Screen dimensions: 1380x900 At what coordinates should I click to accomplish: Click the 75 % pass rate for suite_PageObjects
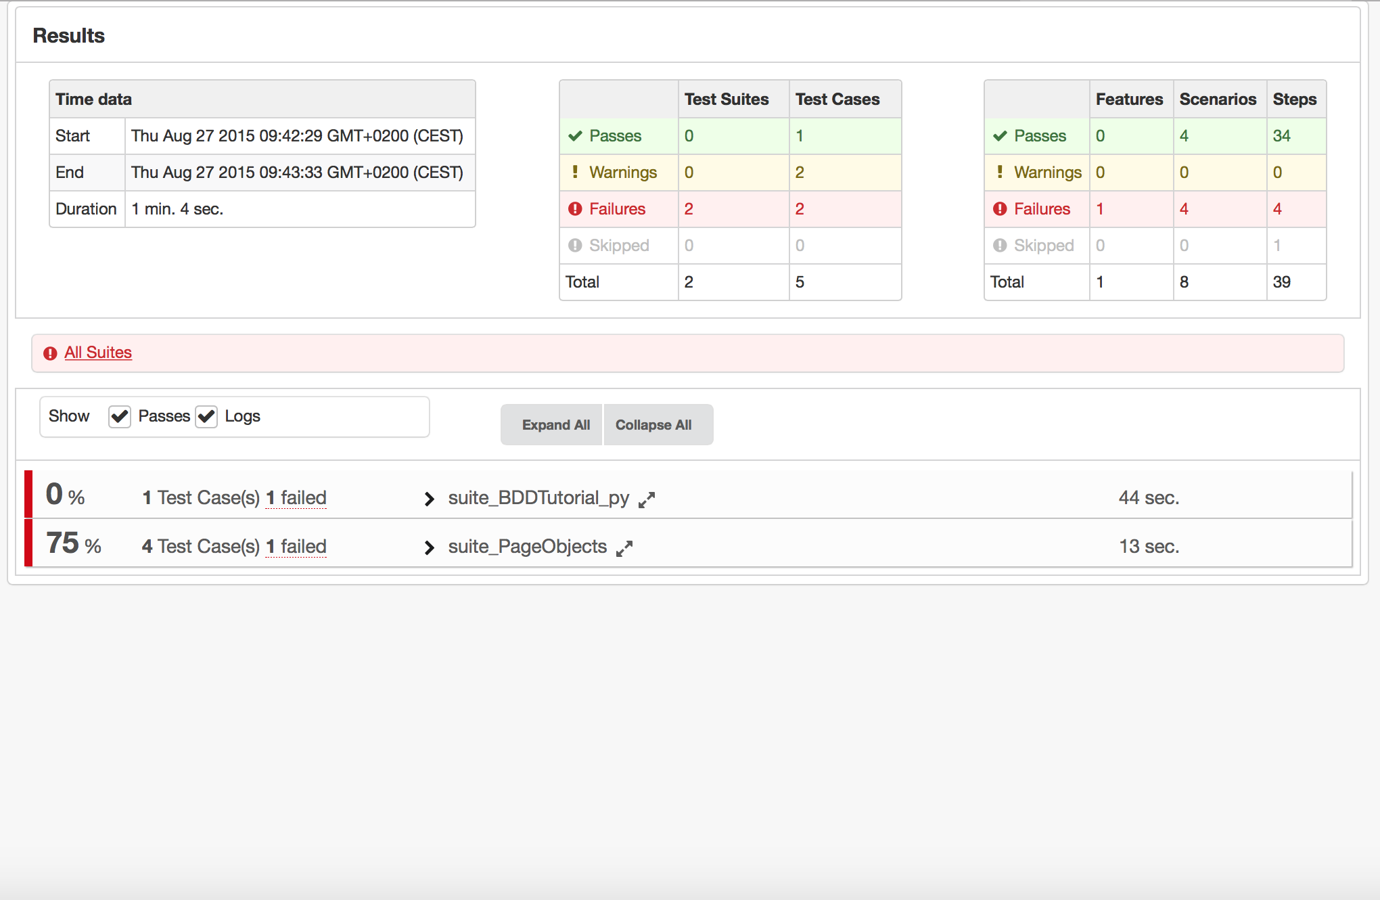(73, 544)
